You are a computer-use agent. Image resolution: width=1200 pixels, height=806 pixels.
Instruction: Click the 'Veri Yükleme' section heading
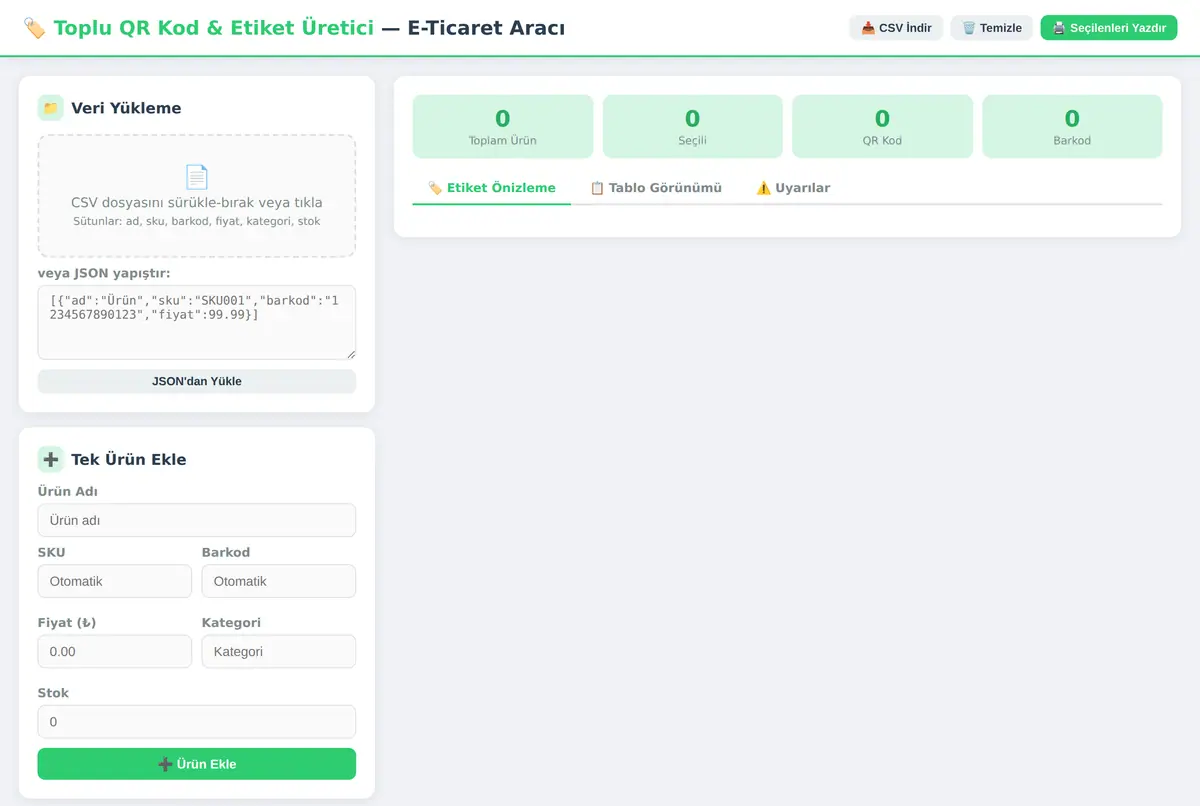point(126,108)
